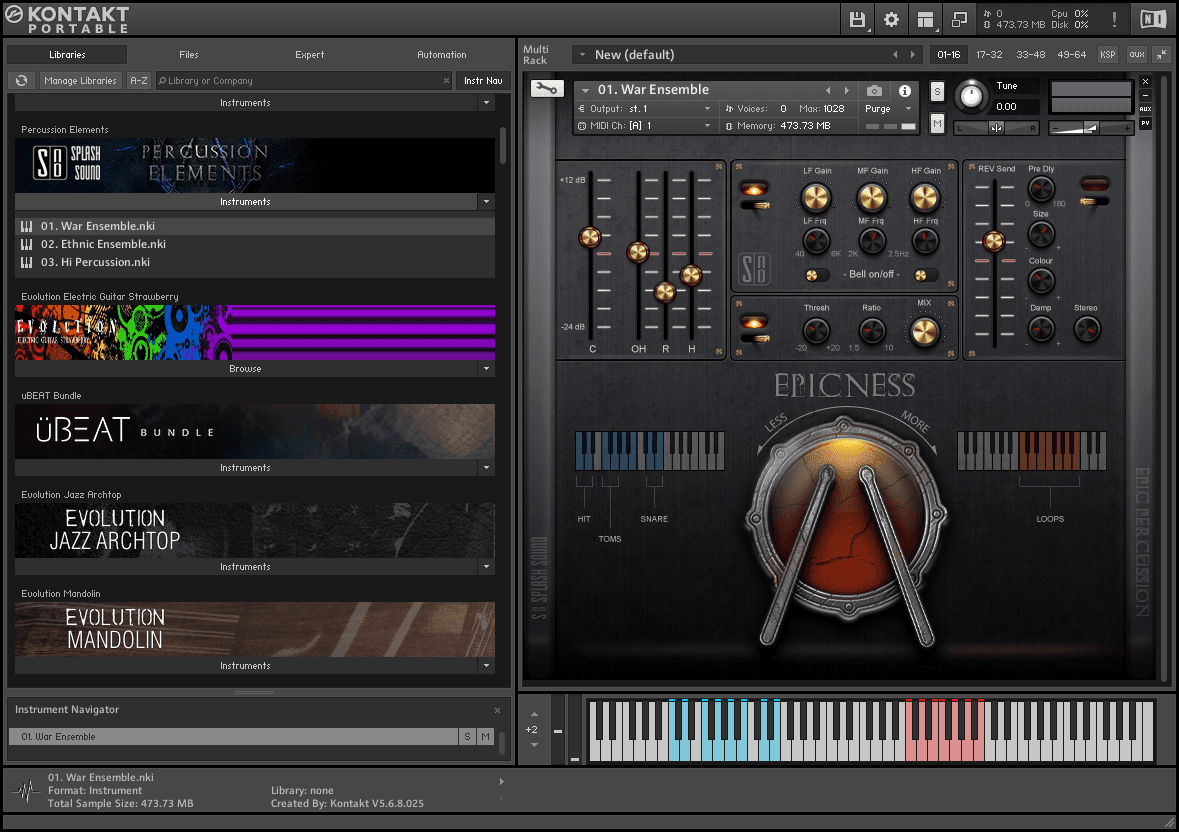This screenshot has width=1179, height=832.
Task: Select 02. Ethnic Ensemble.nki file
Action: point(255,244)
